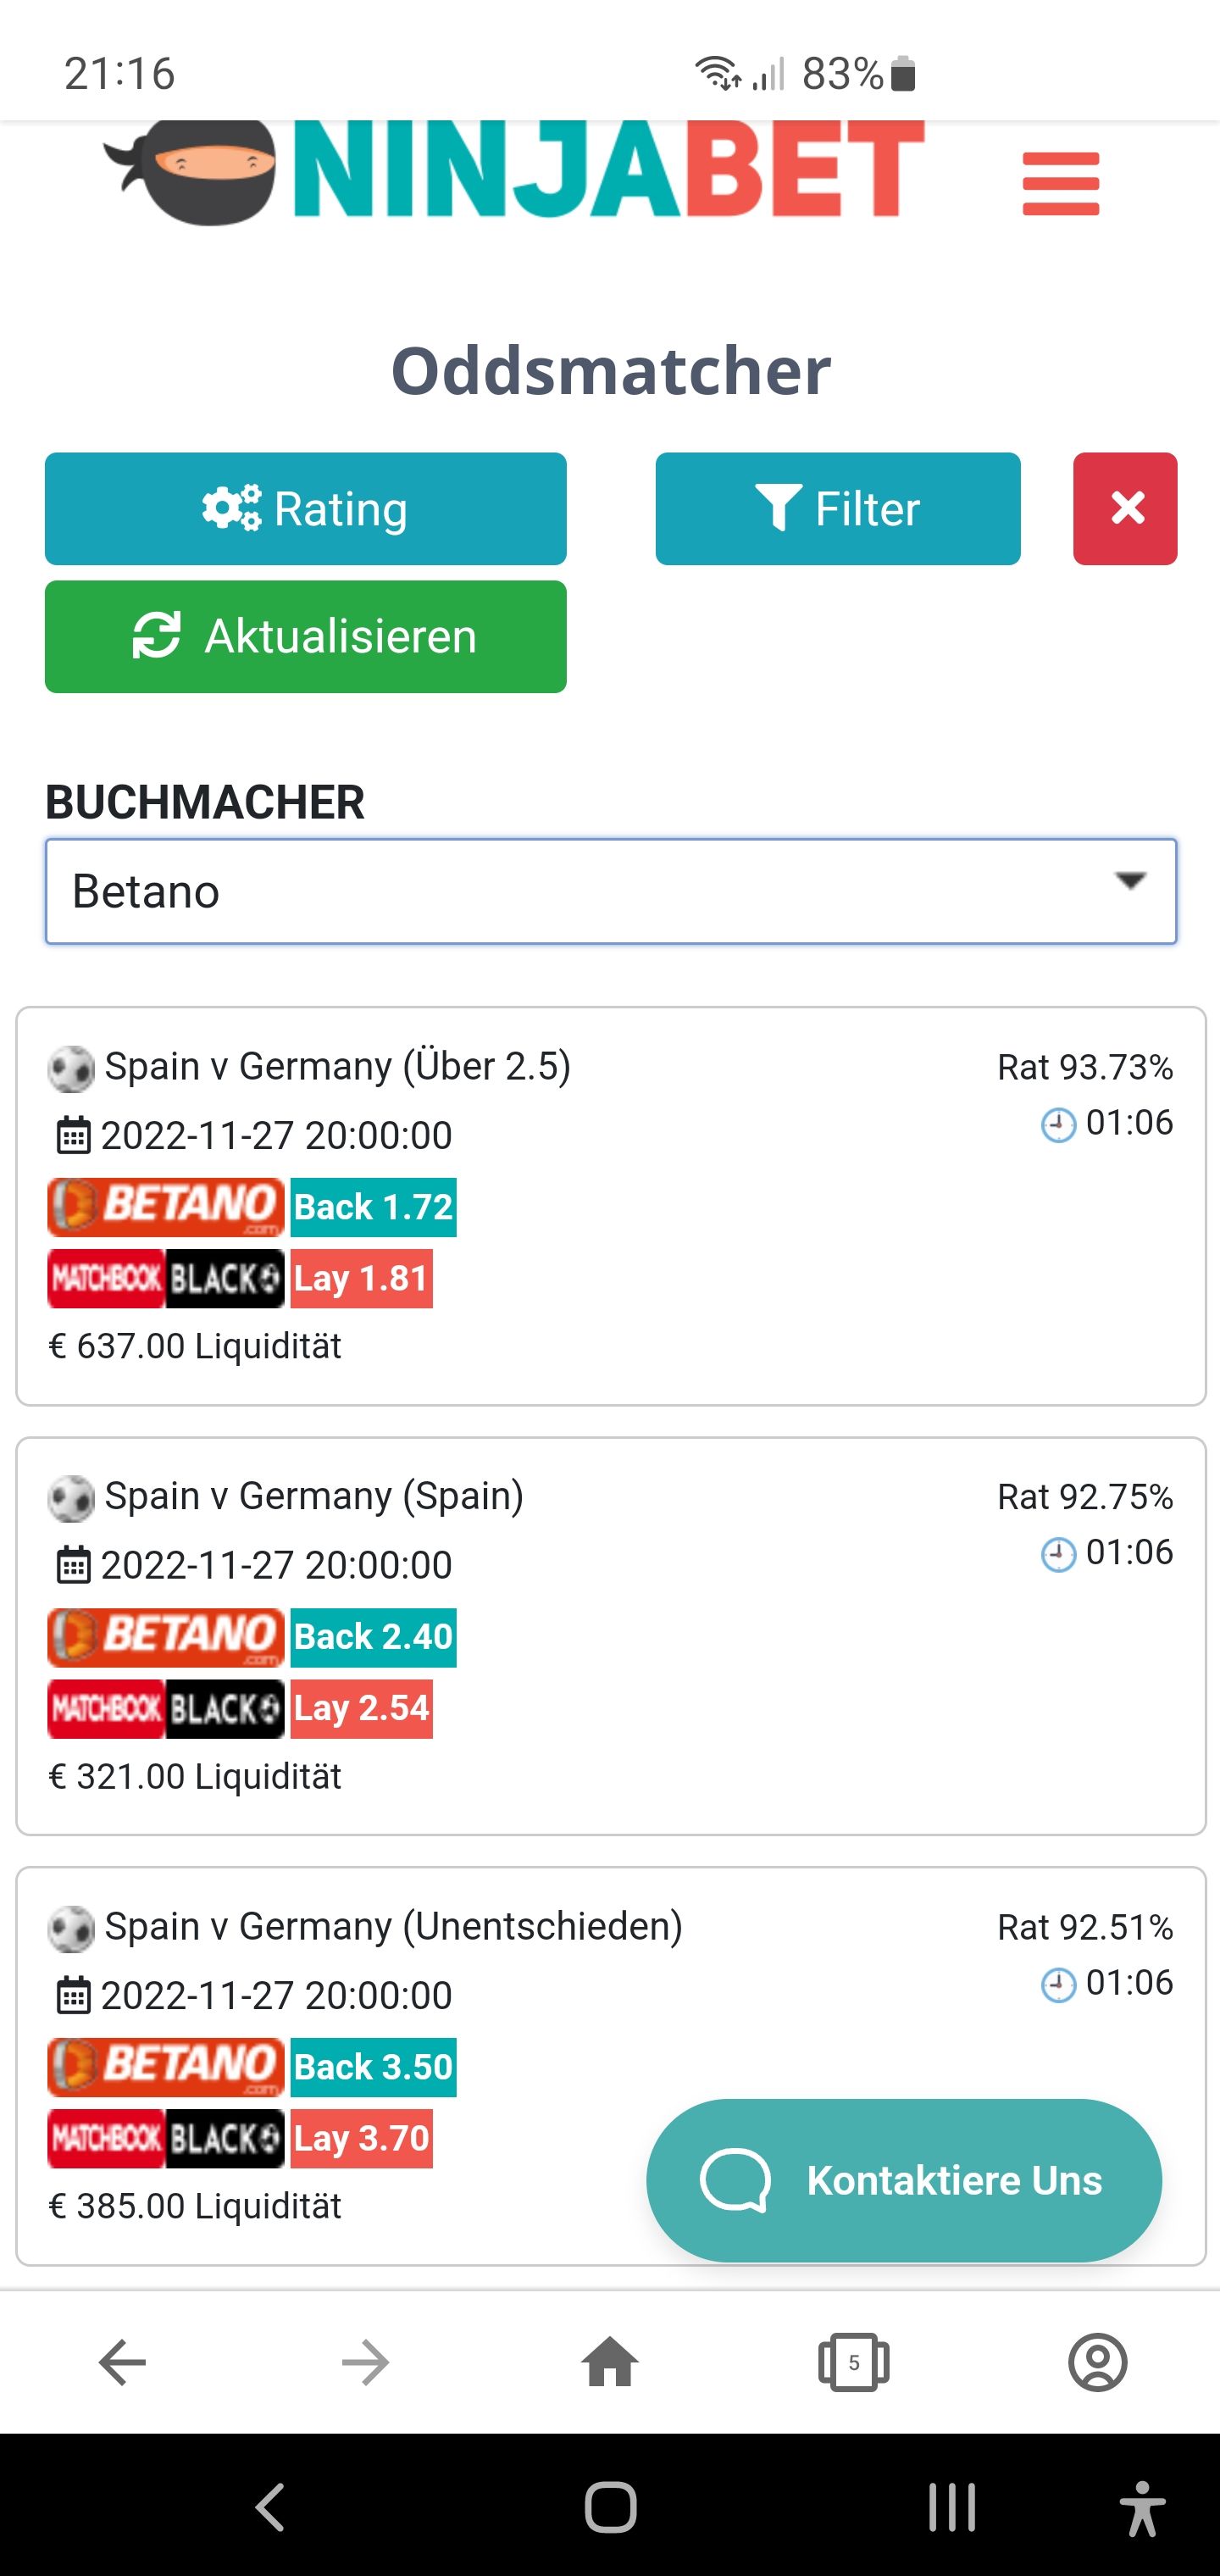Click the Buchmacher dropdown arrow
Screen dimensions: 1220x2576
point(1131,881)
